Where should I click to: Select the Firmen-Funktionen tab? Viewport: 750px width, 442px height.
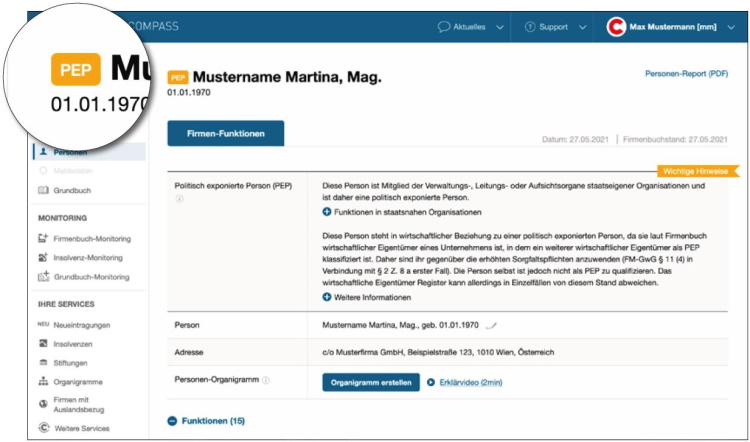[x=225, y=133]
